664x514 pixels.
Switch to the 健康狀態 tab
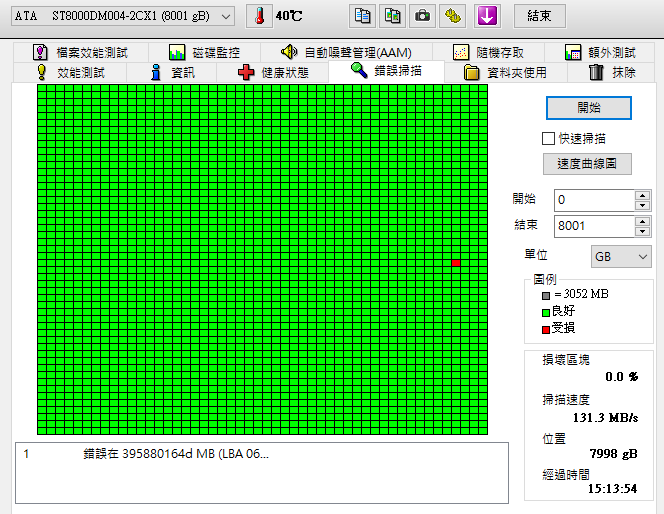click(x=273, y=73)
